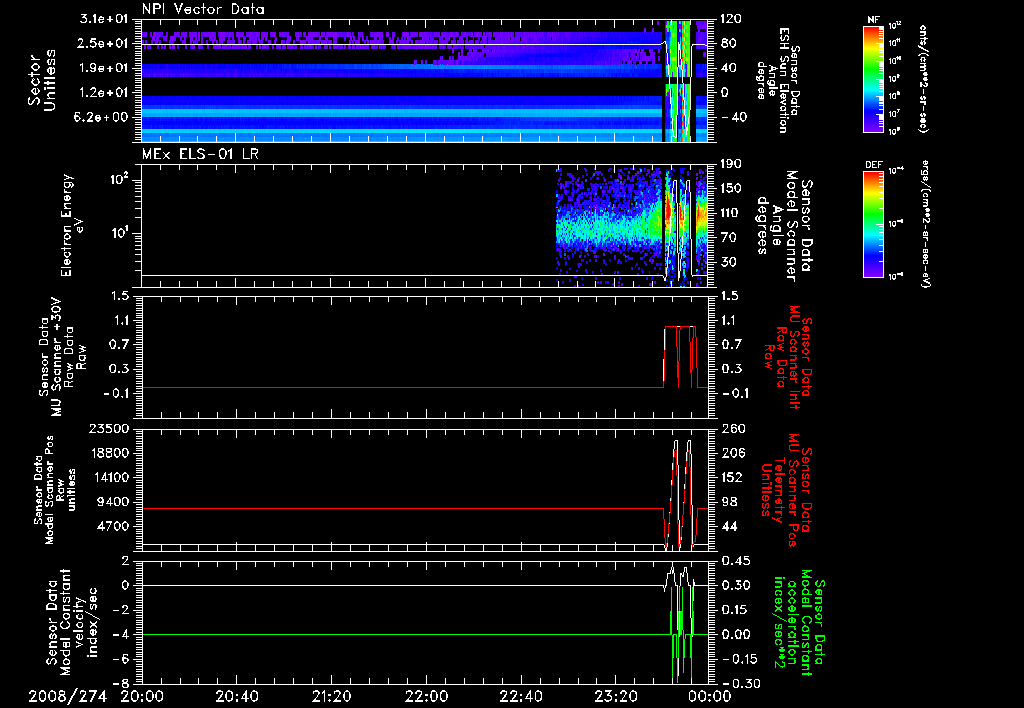Click the 4700 scanner position tick
Image resolution: width=1024 pixels, height=708 pixels.
point(113,526)
